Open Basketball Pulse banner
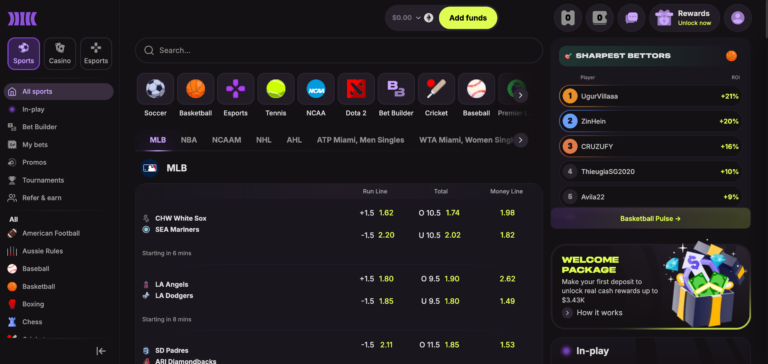This screenshot has height=364, width=768. pos(650,218)
